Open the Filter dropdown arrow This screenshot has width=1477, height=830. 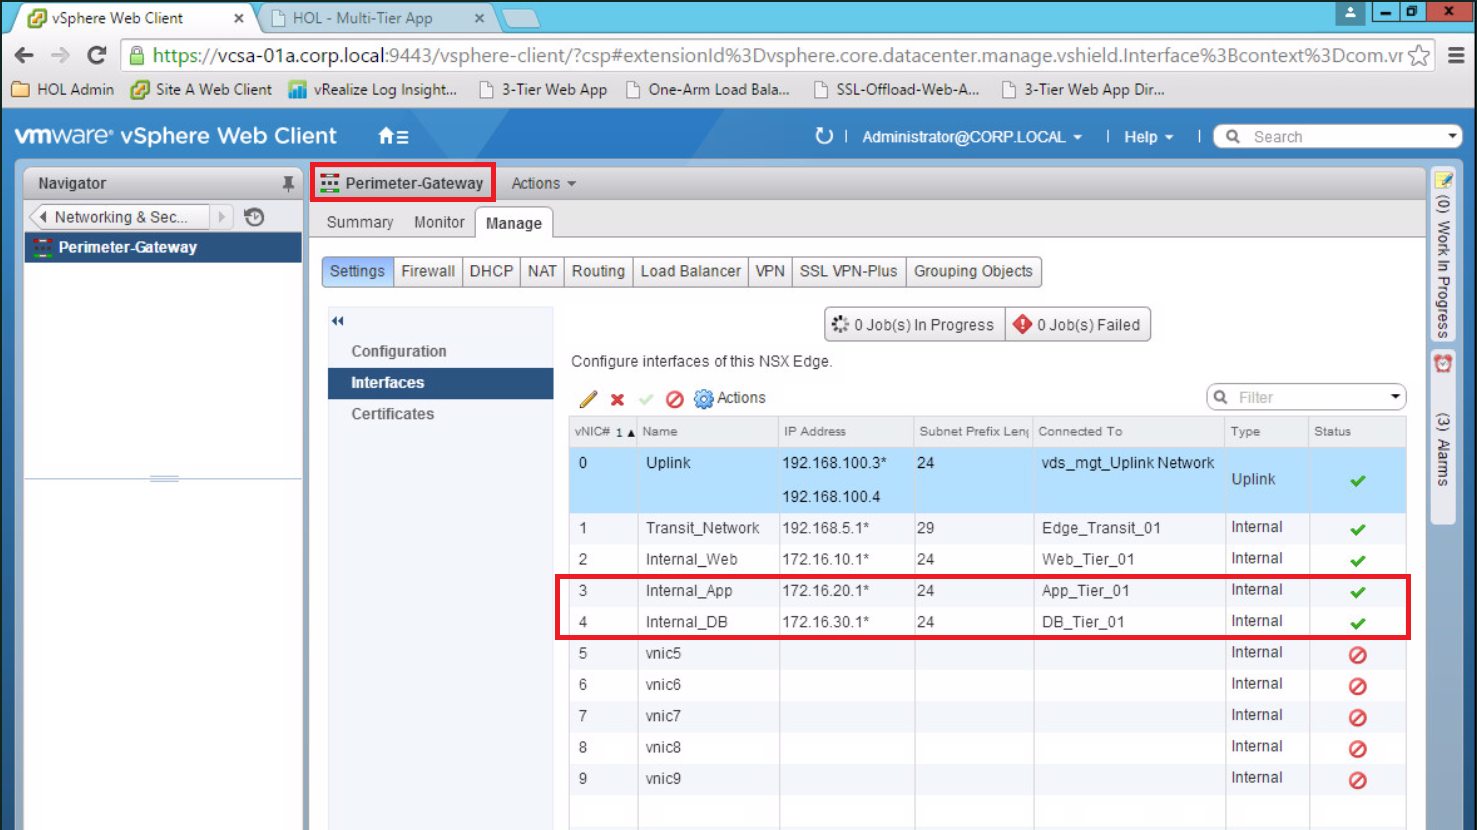point(1395,397)
